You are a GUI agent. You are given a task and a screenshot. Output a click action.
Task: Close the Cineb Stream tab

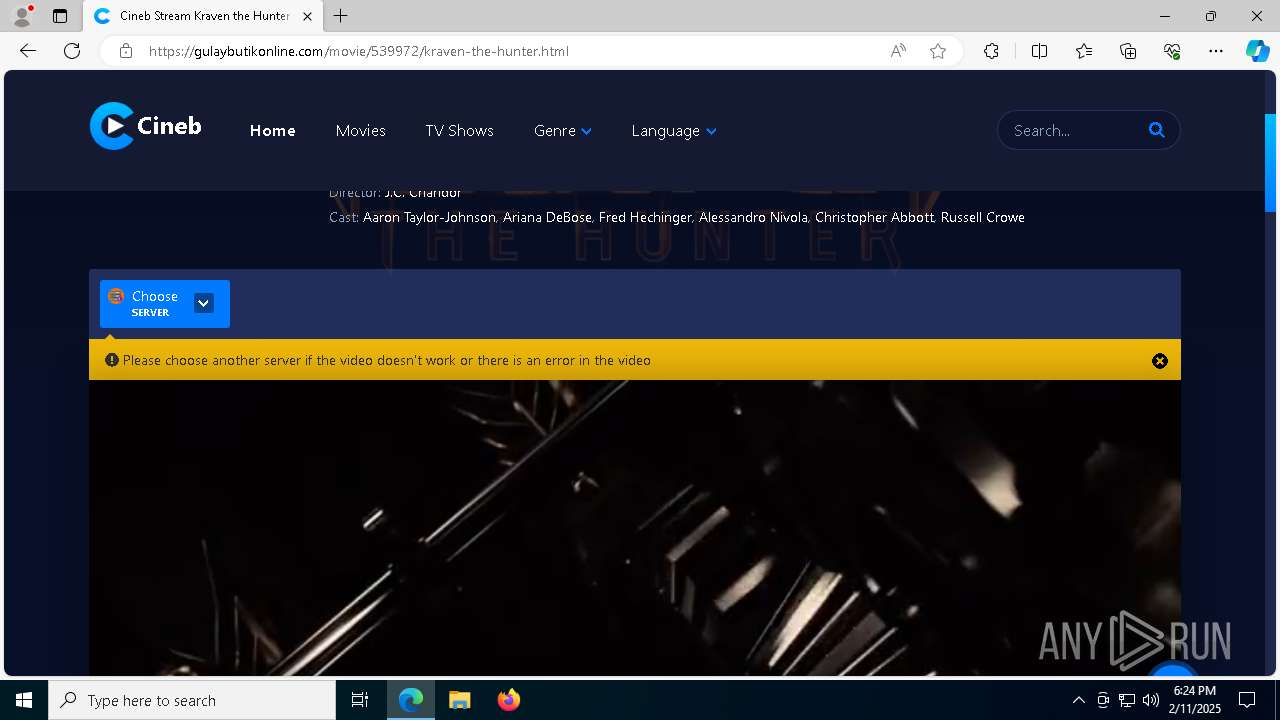[x=307, y=17]
